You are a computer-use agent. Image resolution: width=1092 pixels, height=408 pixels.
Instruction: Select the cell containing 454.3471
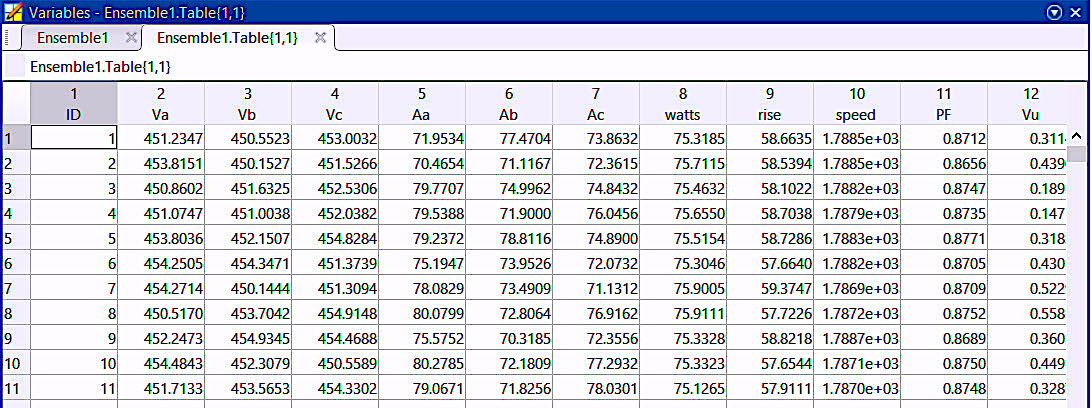click(x=248, y=264)
